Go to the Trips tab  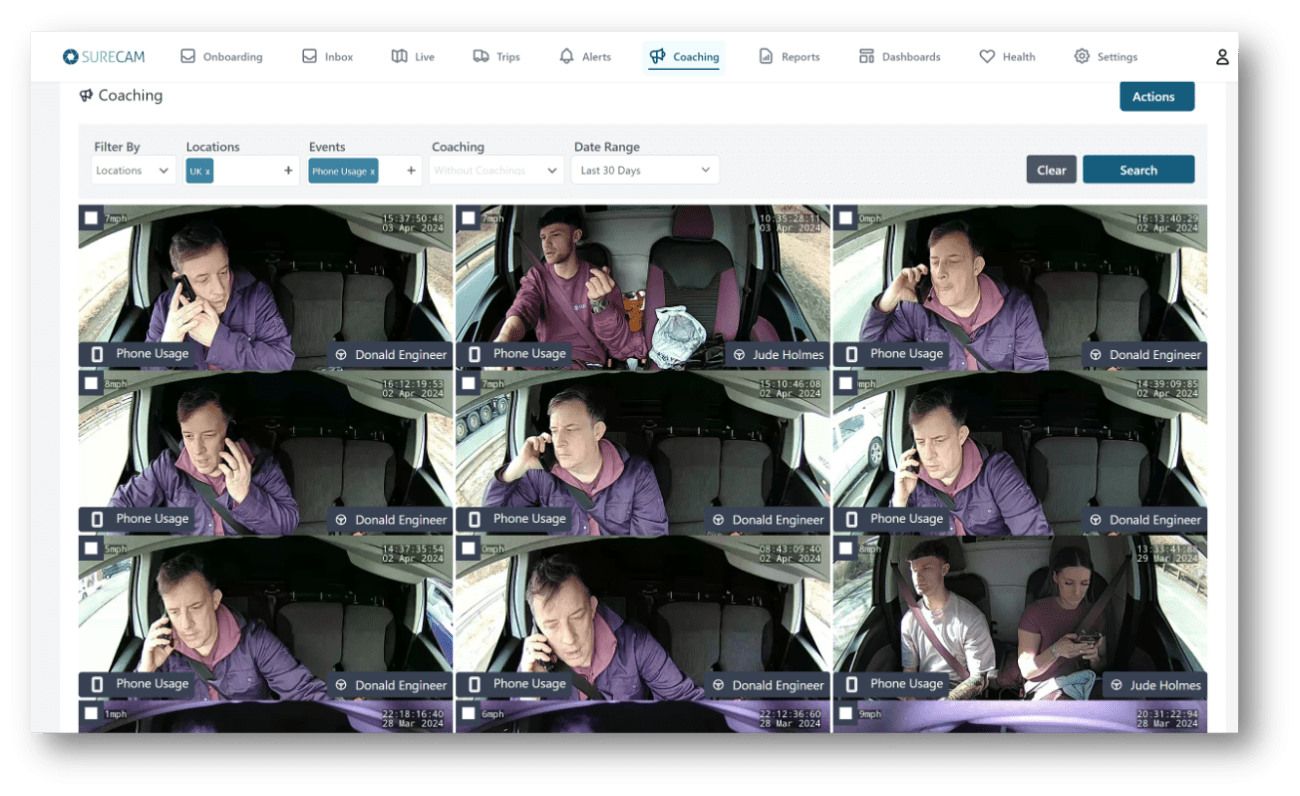click(x=497, y=57)
